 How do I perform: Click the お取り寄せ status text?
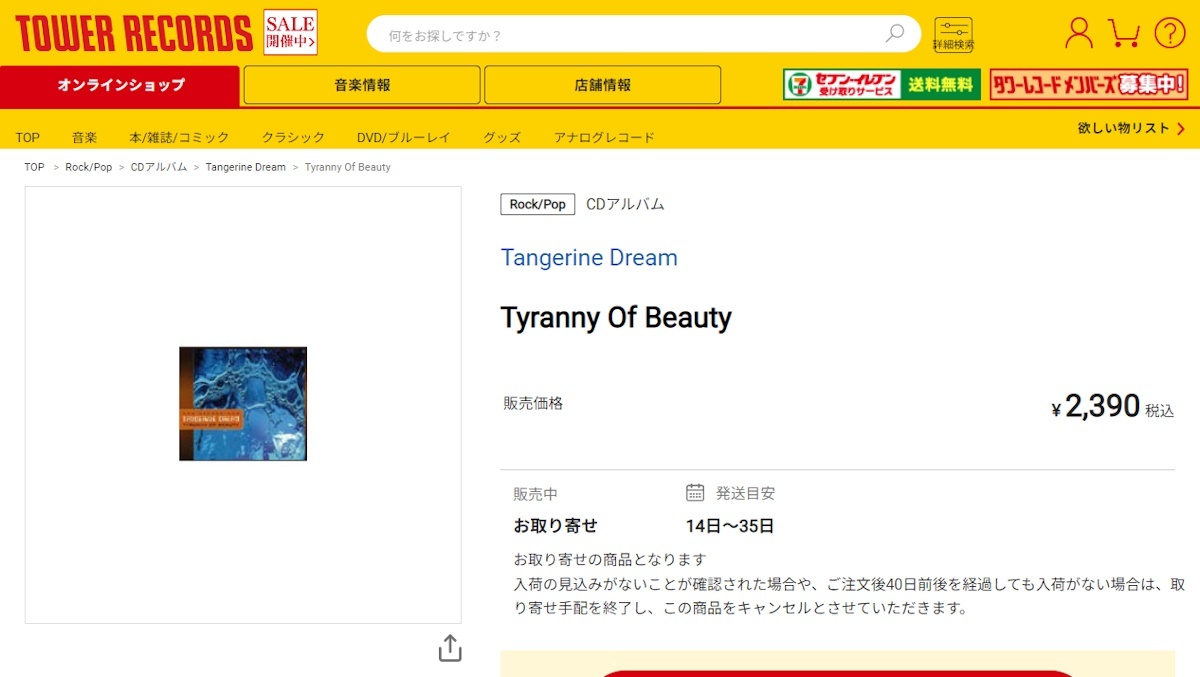coord(556,526)
